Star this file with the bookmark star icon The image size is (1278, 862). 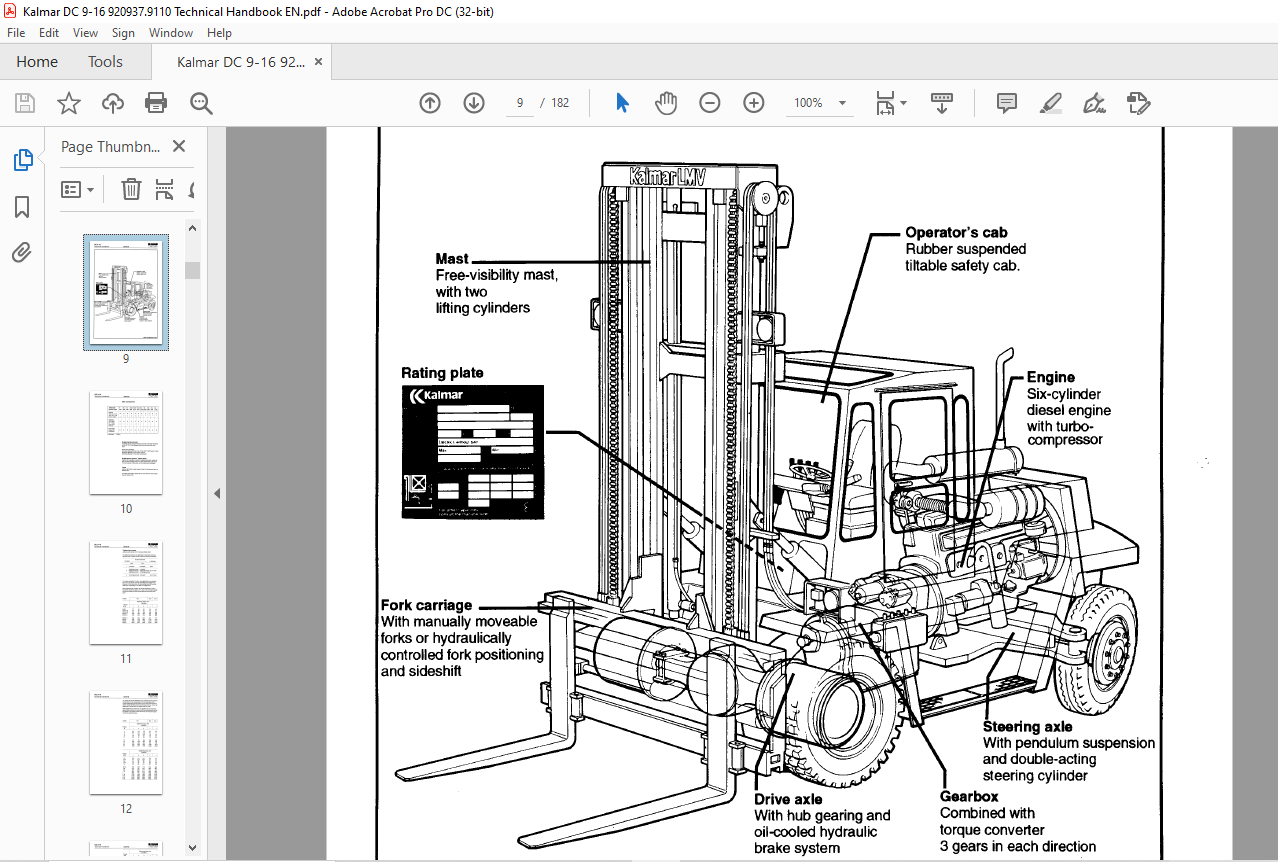pyautogui.click(x=68, y=103)
